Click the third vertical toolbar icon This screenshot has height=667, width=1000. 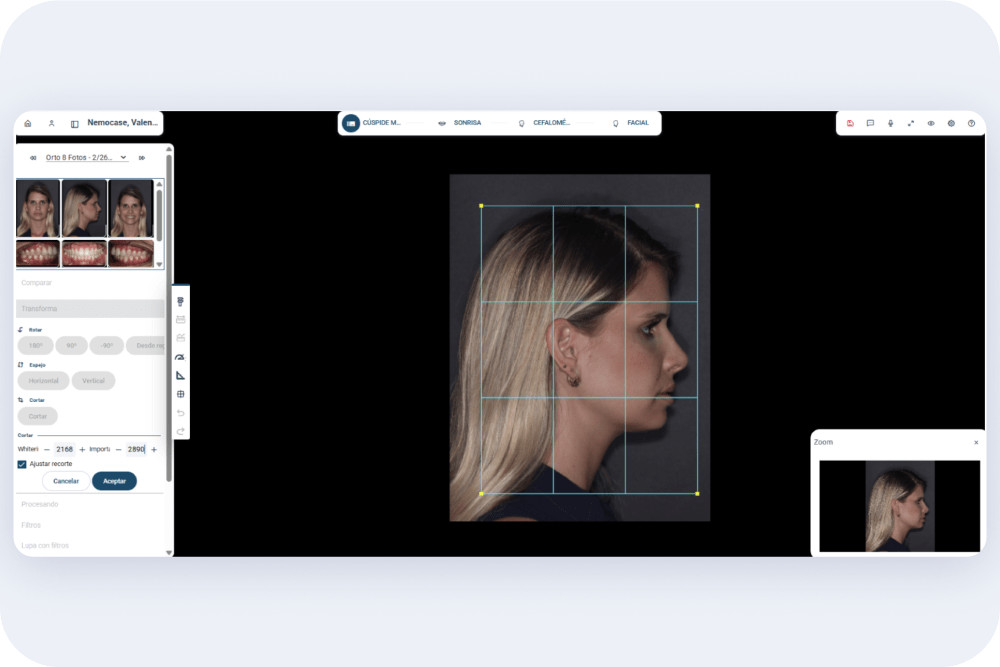pyautogui.click(x=180, y=338)
